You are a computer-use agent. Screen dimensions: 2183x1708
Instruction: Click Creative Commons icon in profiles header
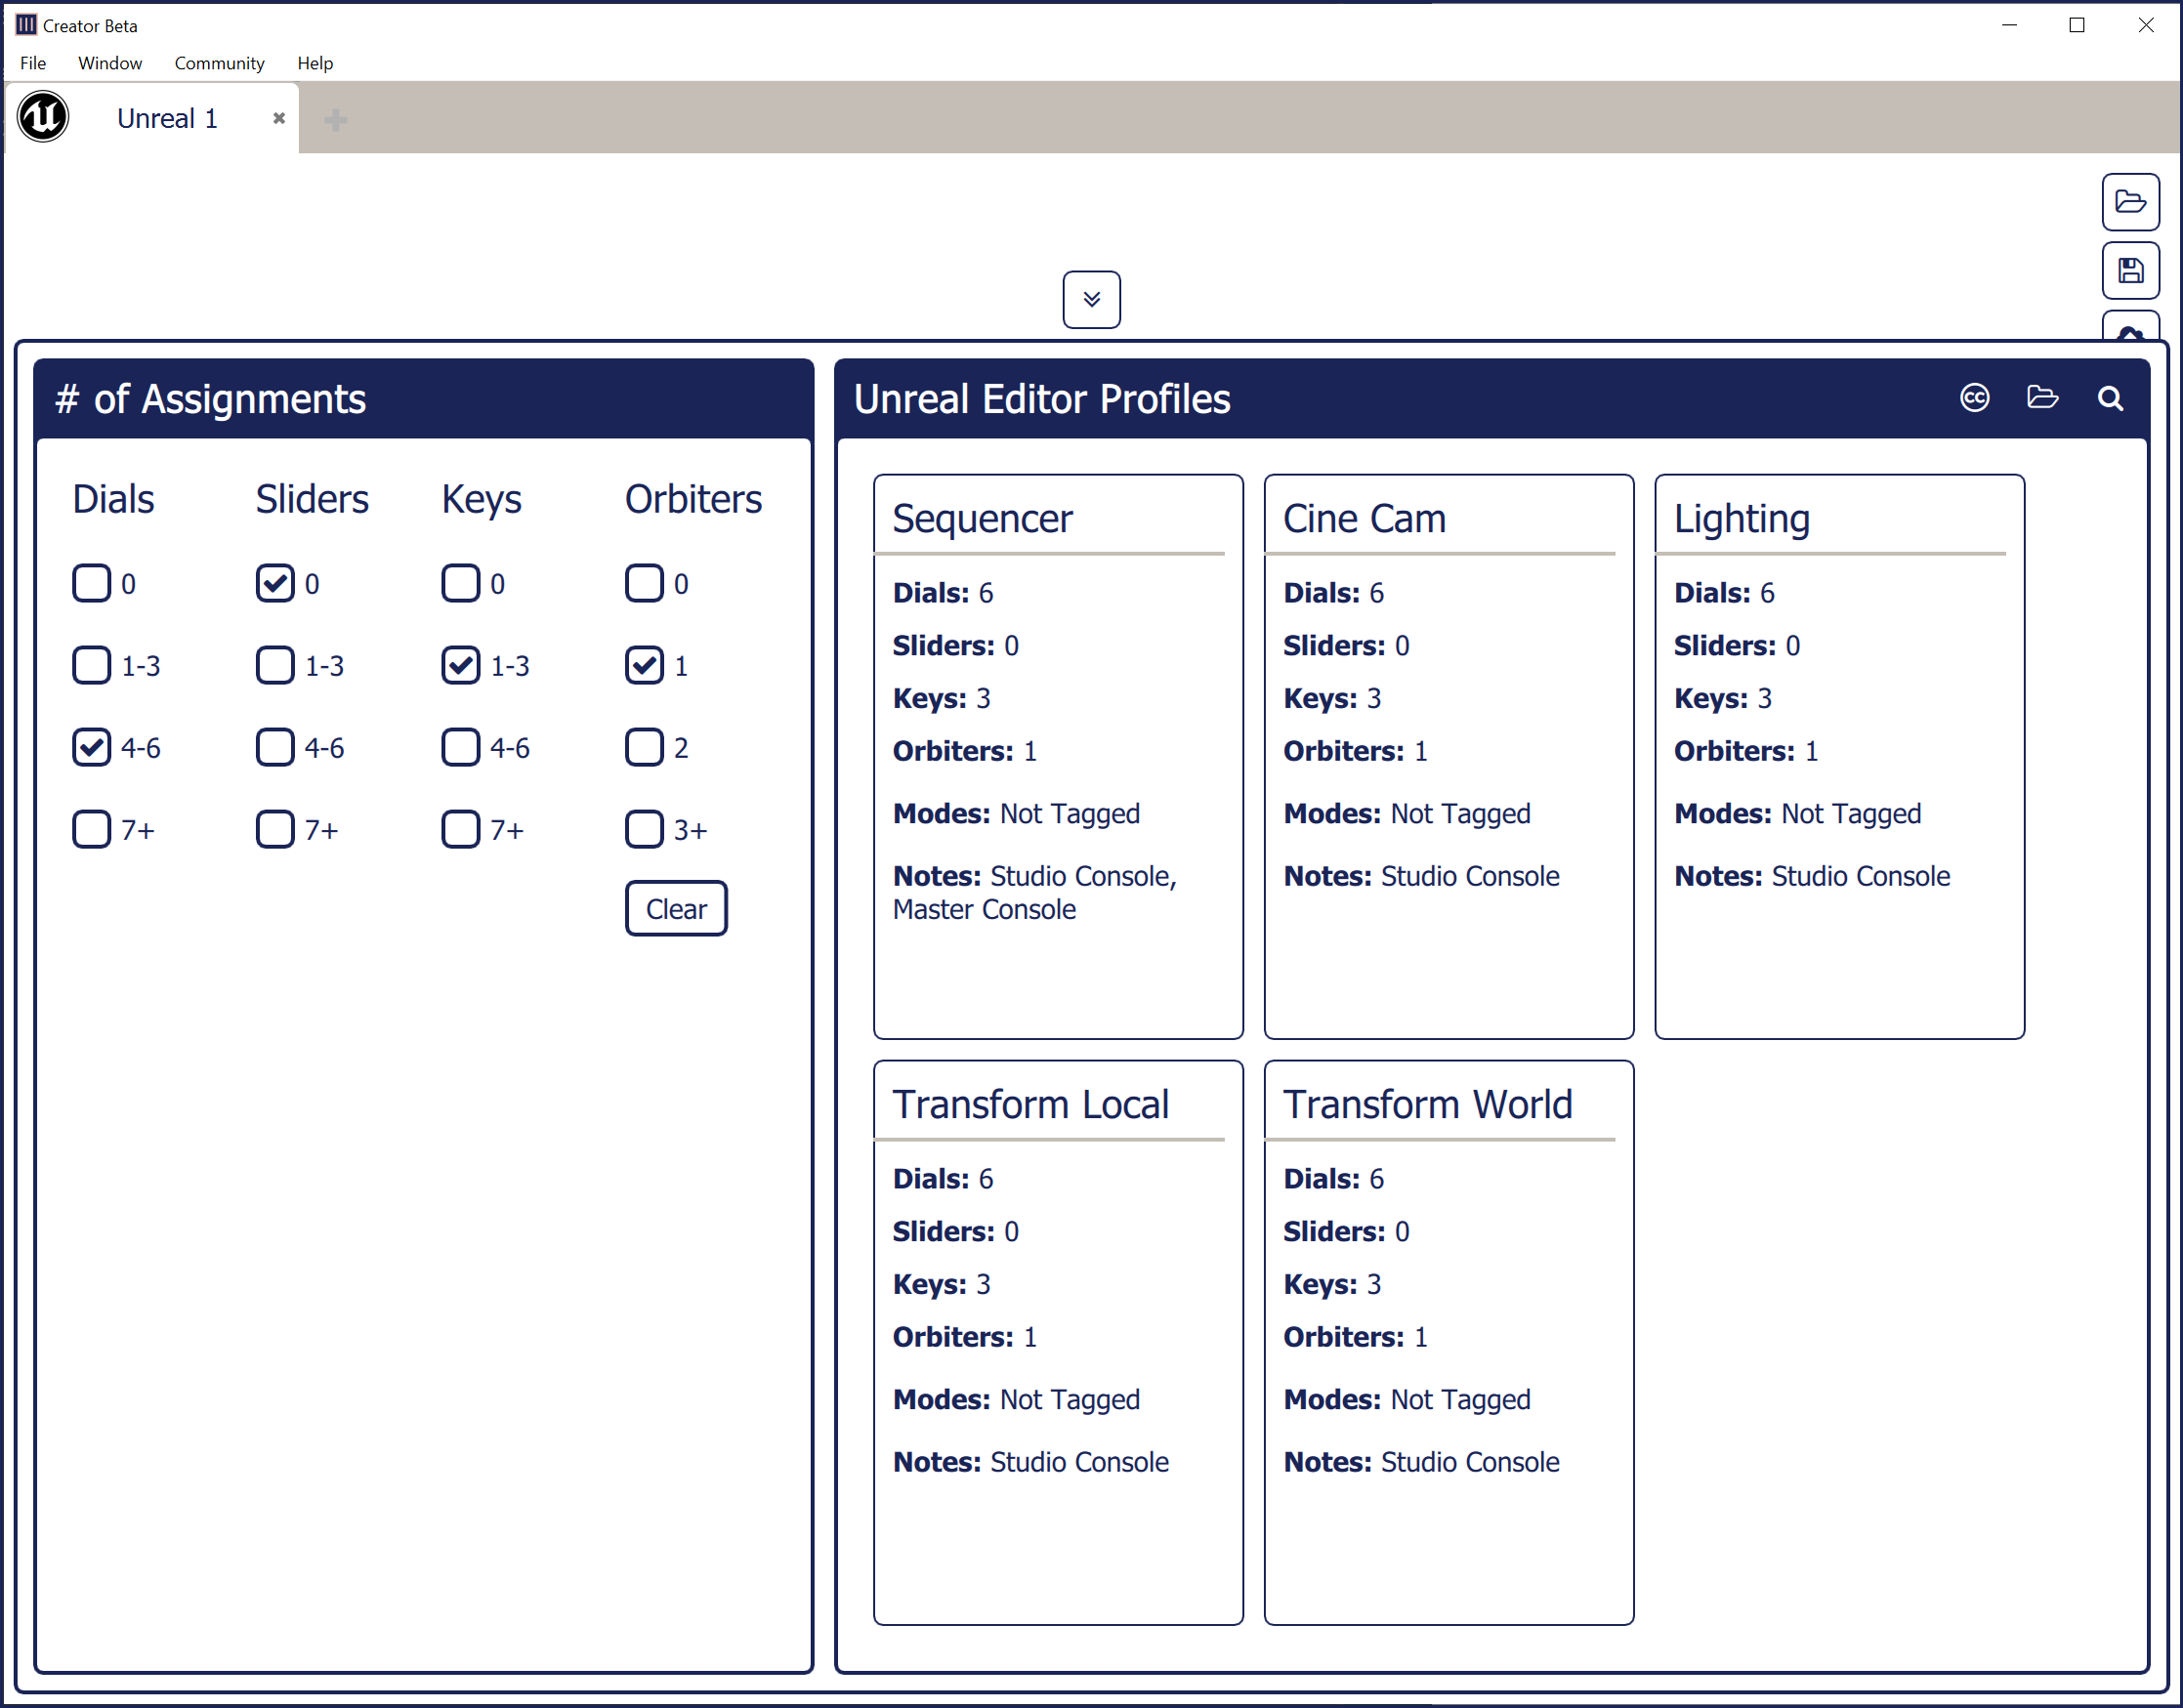click(1974, 398)
